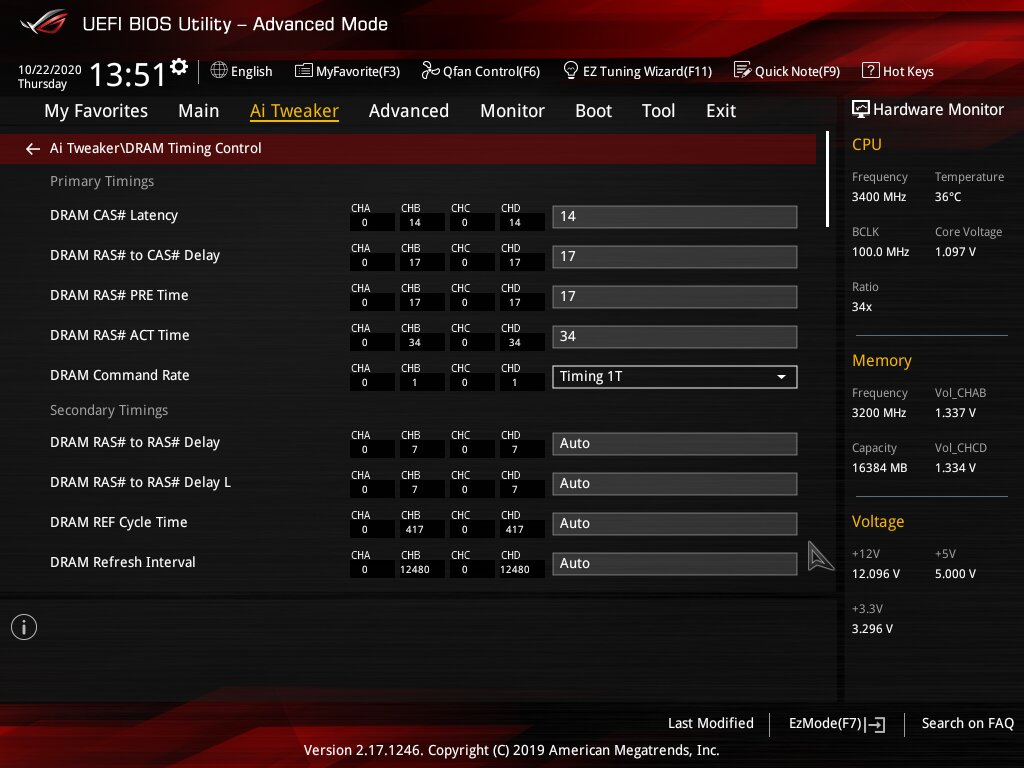Screen dimensions: 1024x768
Task: Click Last Modified at bottom
Action: (711, 723)
